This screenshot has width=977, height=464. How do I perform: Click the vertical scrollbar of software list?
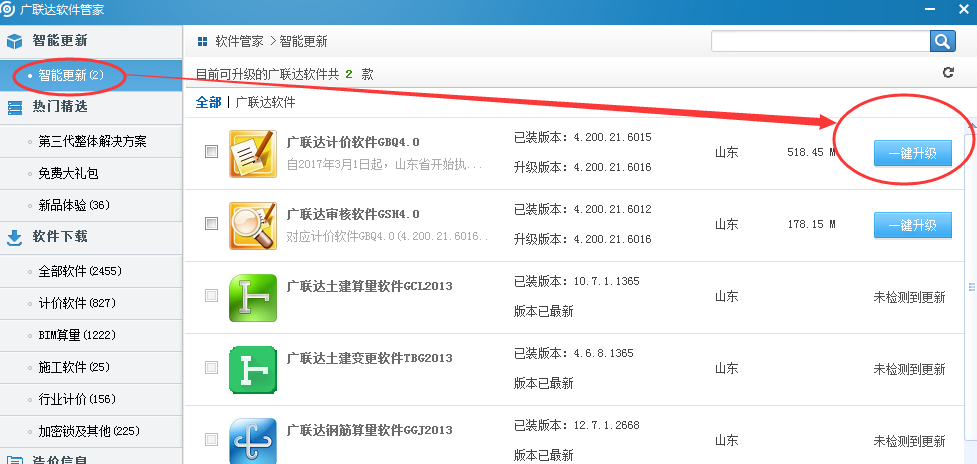pos(971,286)
